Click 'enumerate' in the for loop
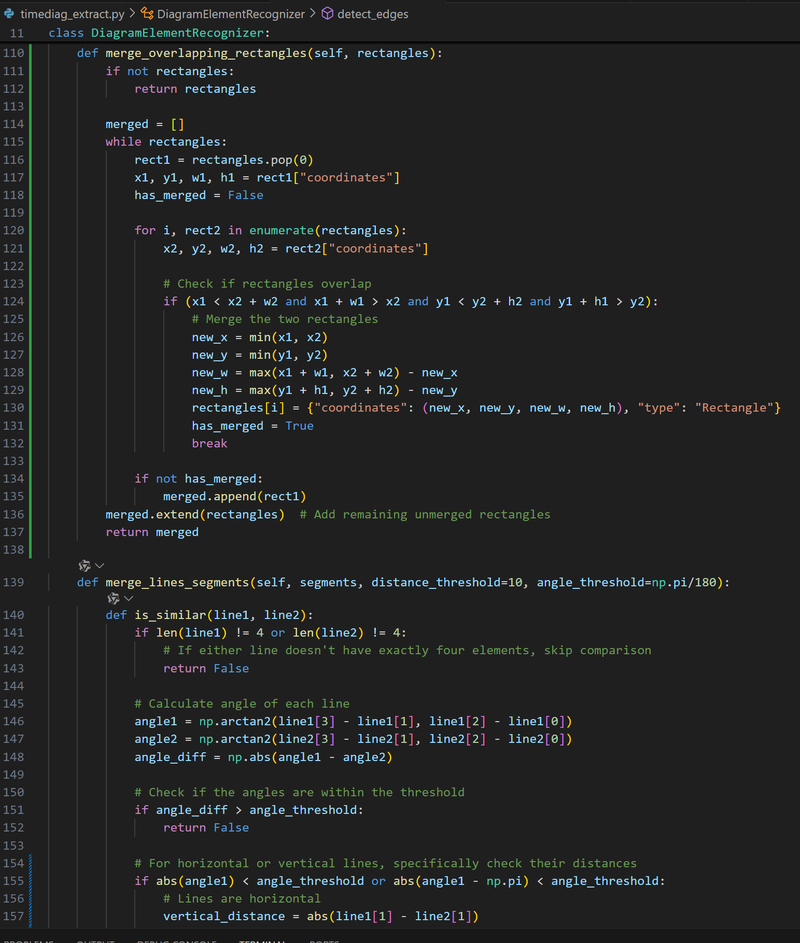Screen dimensions: 800x943 coord(282,230)
